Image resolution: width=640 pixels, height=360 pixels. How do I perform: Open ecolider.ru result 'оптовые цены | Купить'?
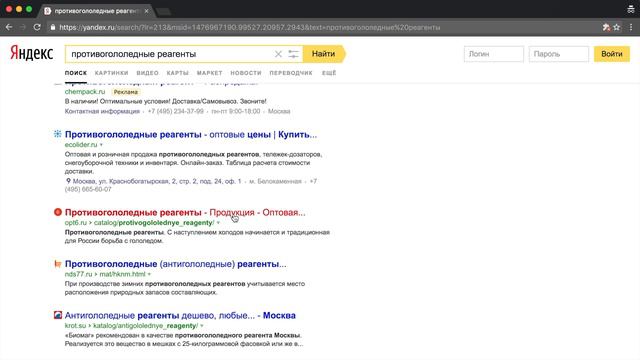click(191, 134)
